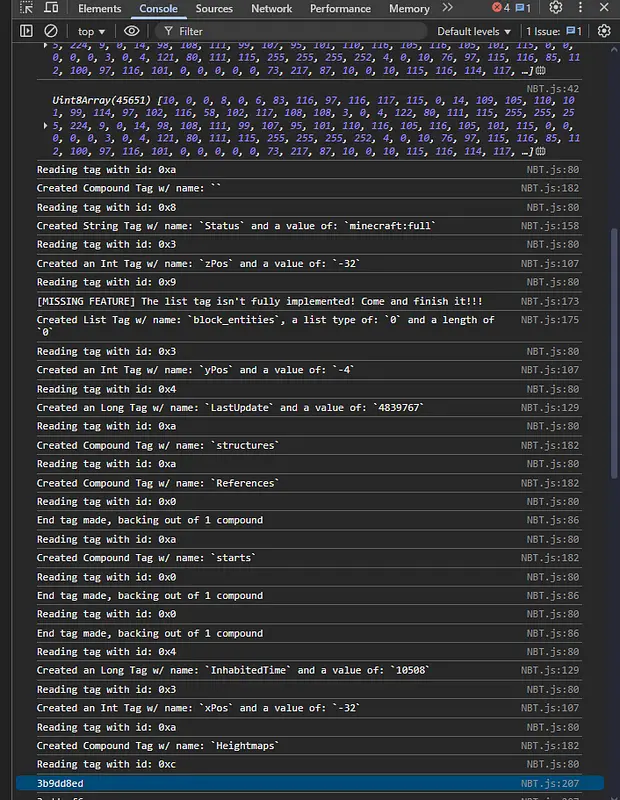Viewport: 620px width, 800px height.
Task: Open the NBT.js:173 source link
Action: coord(553,301)
